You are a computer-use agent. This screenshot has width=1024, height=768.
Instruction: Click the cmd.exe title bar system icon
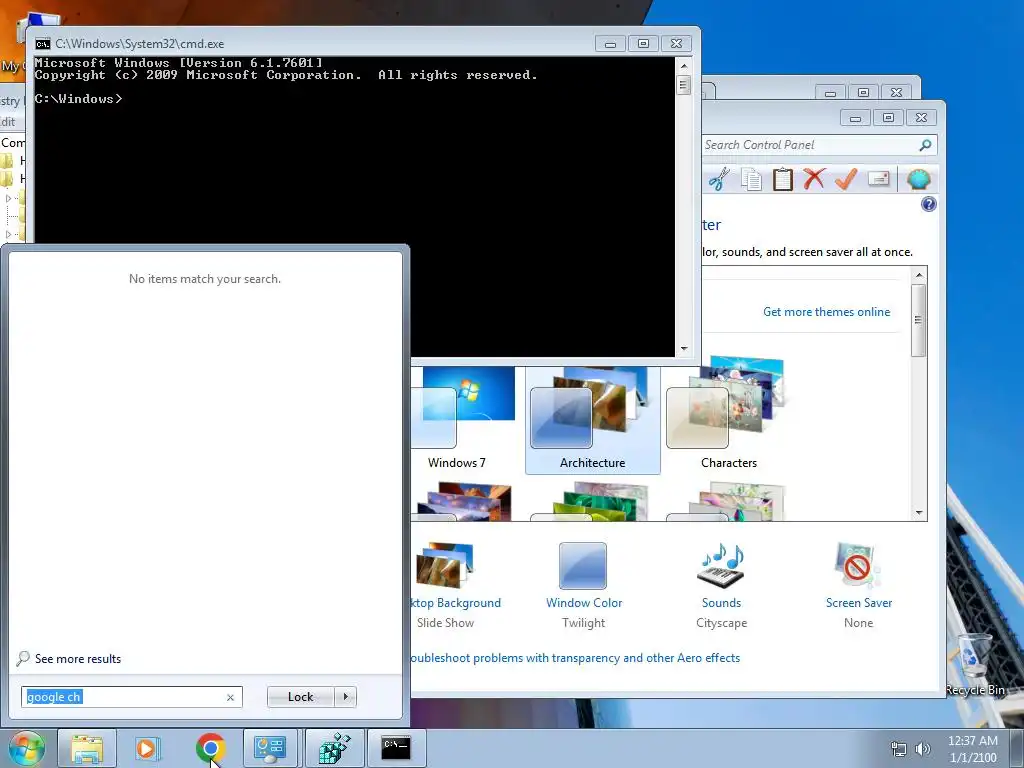(43, 44)
